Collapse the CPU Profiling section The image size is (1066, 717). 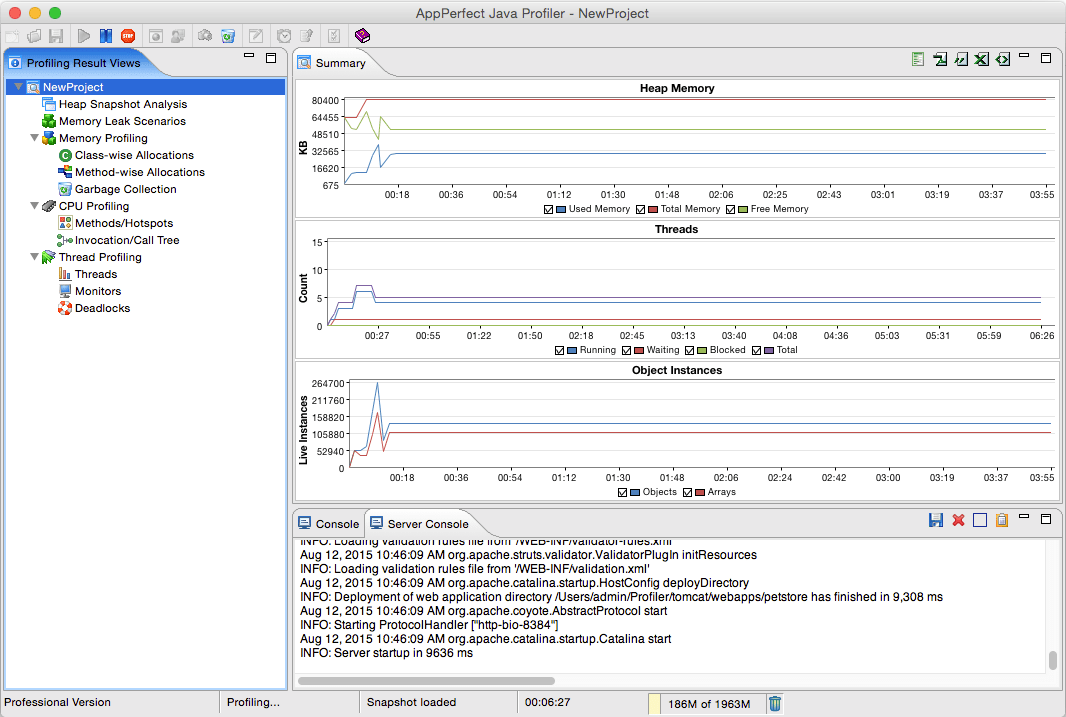coord(34,206)
